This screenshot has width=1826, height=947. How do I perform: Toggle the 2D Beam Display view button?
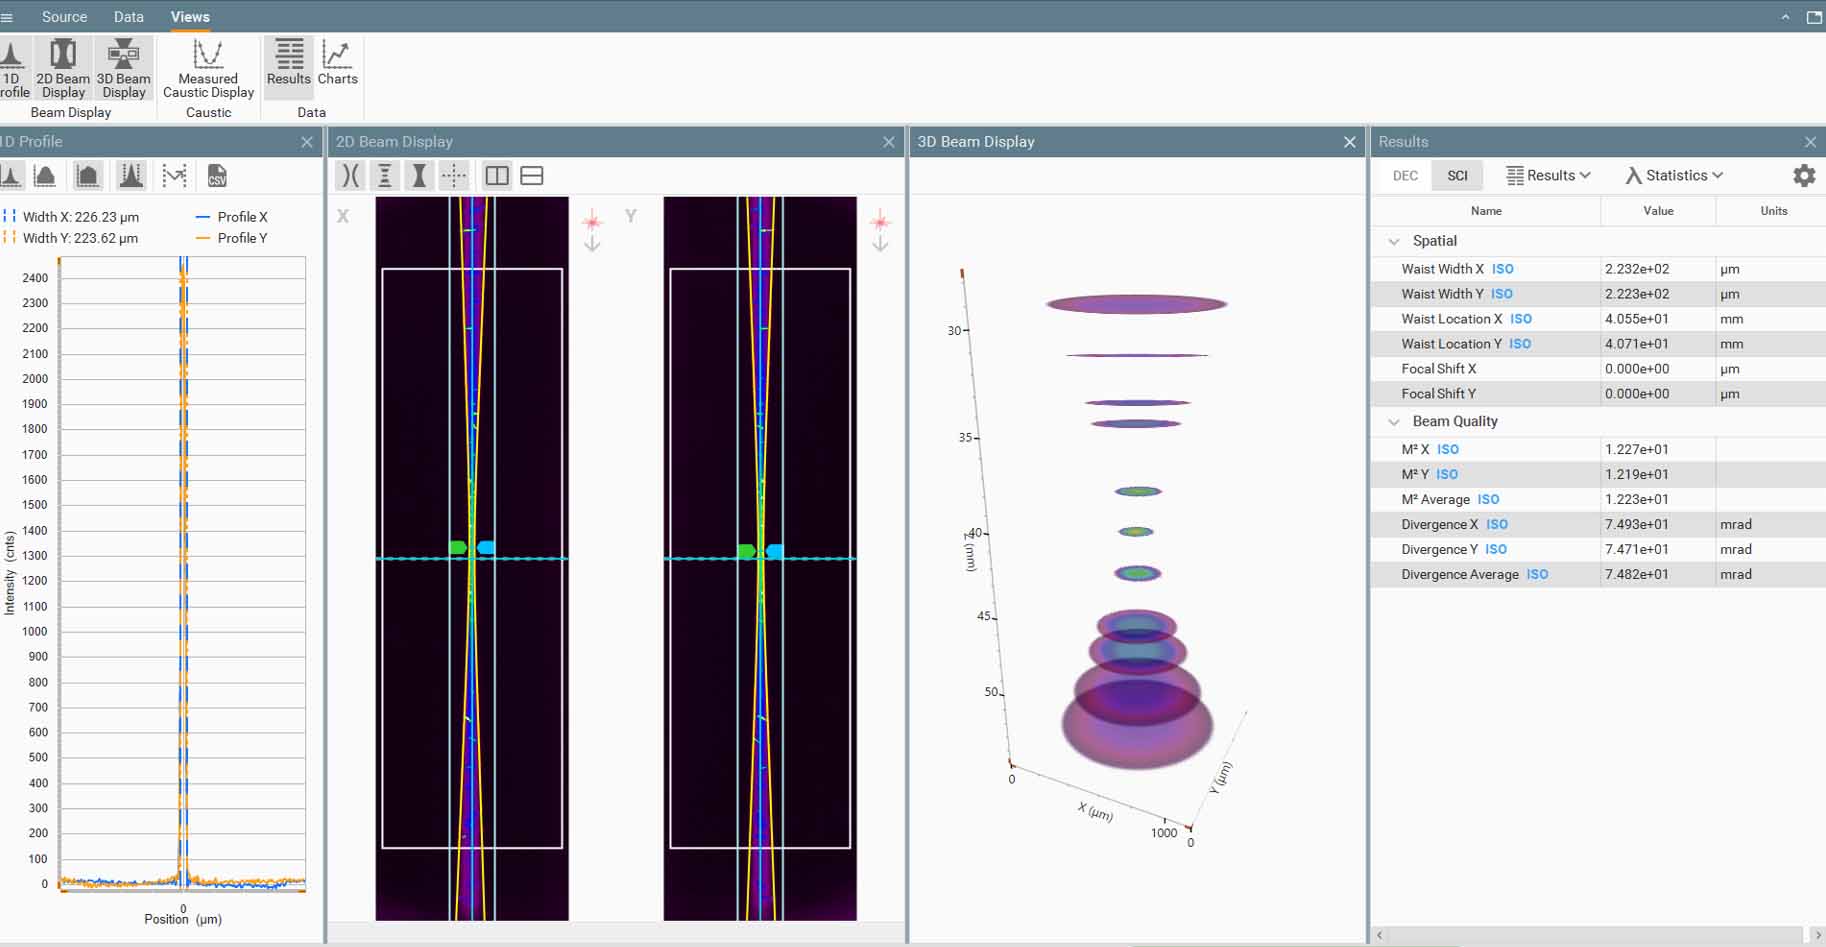pyautogui.click(x=63, y=68)
